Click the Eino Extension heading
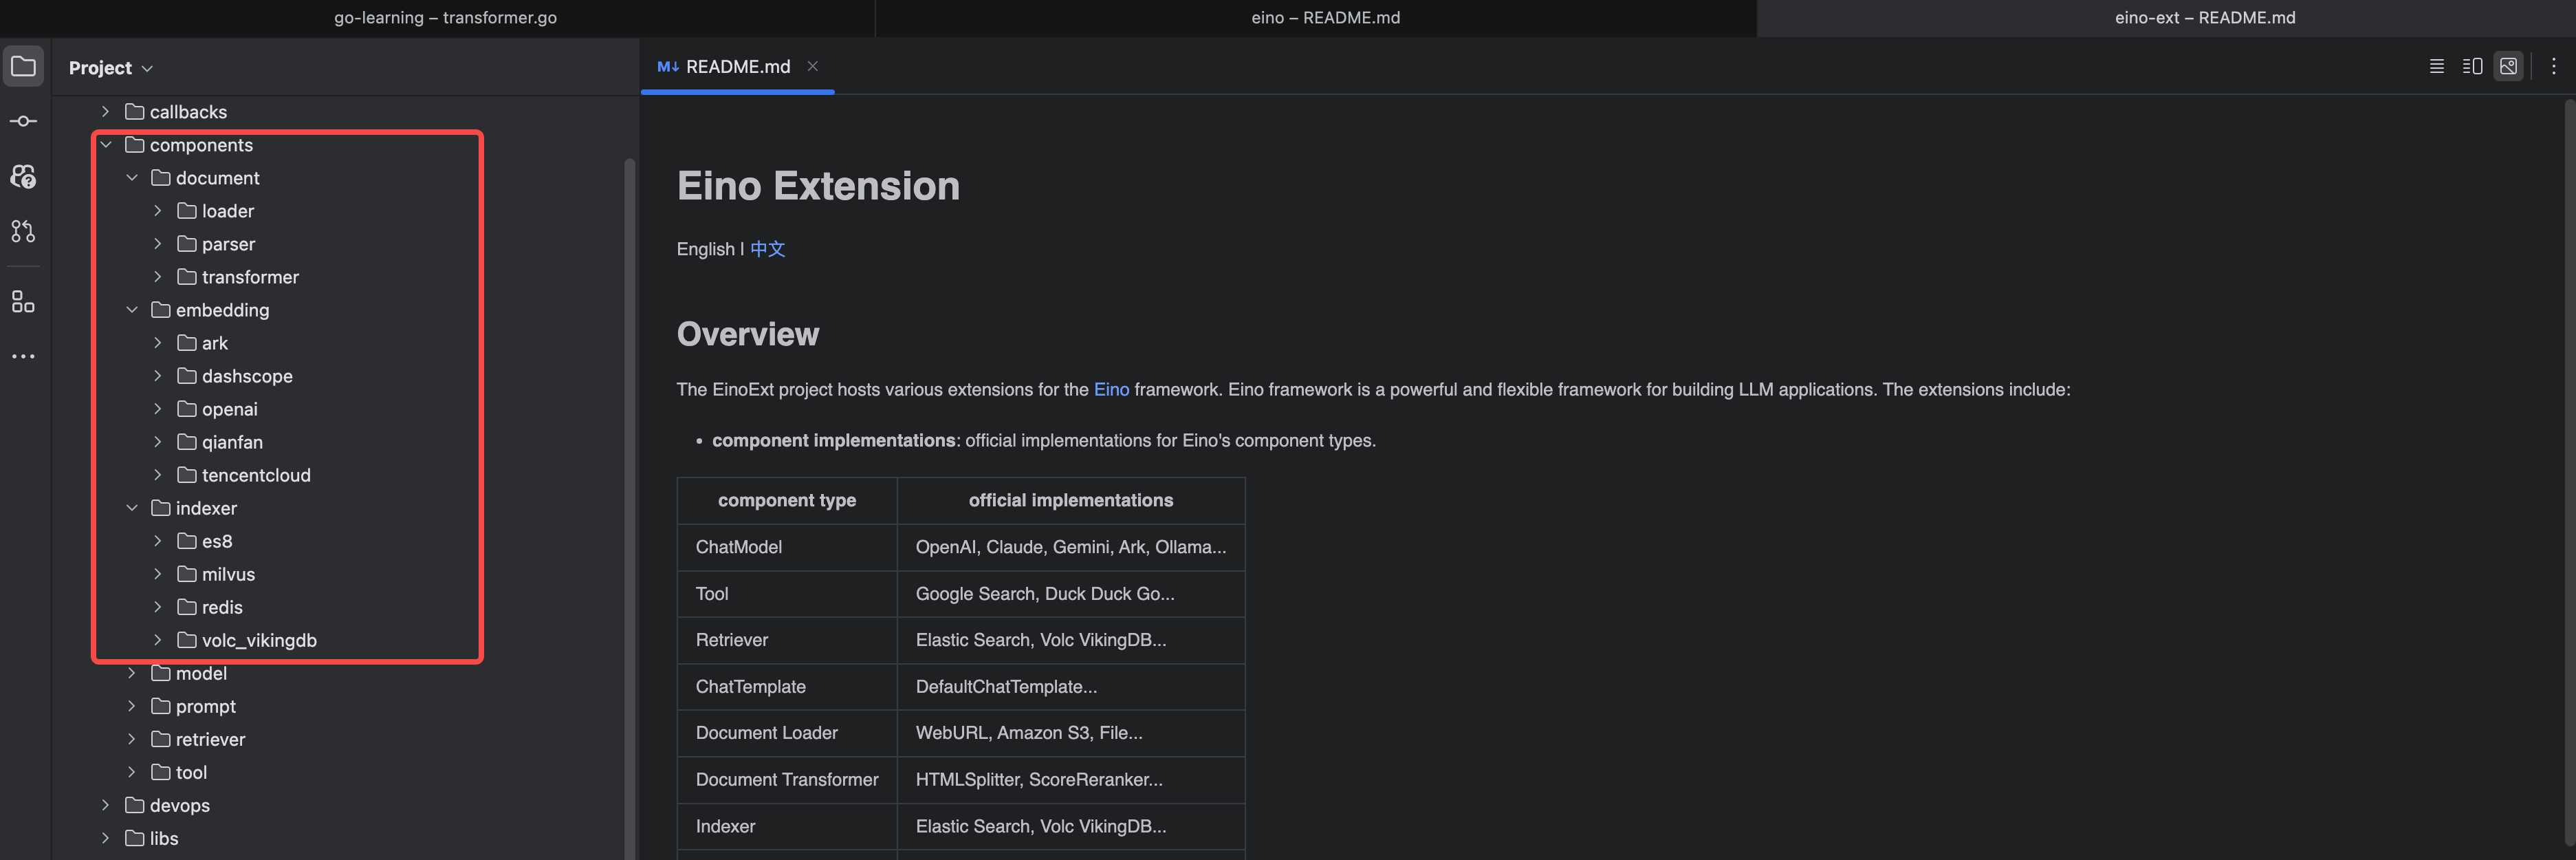The width and height of the screenshot is (2576, 860). [818, 186]
